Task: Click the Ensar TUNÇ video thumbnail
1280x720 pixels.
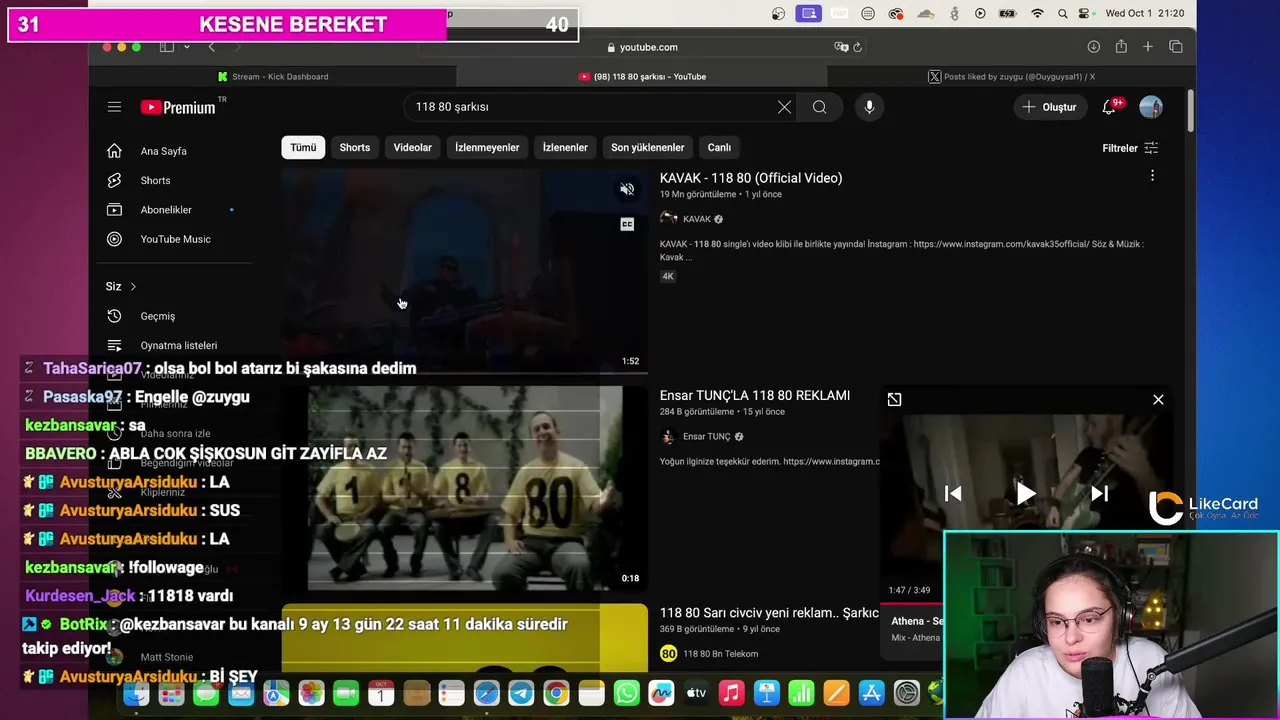Action: [x=465, y=488]
